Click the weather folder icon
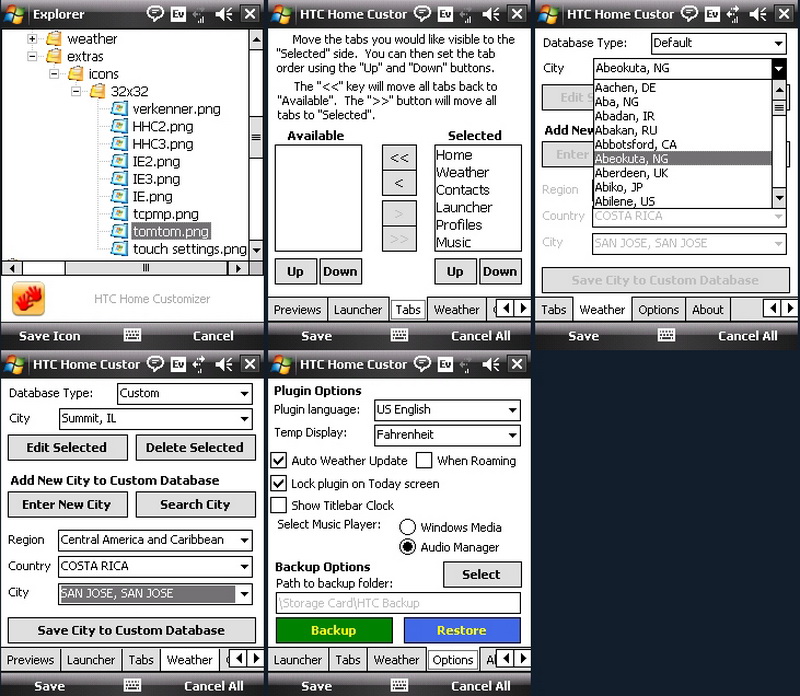Screen dimensions: 800x696 (x=54, y=39)
